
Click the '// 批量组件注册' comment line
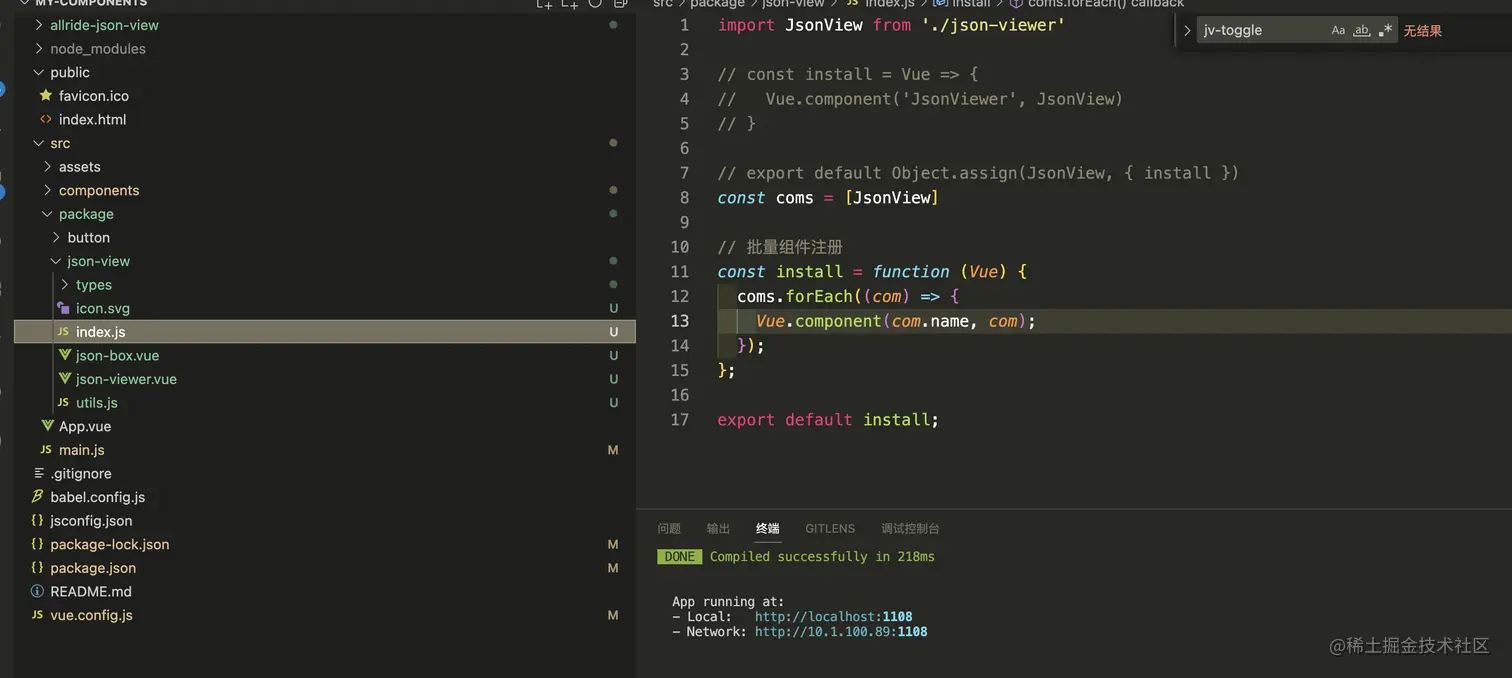pyautogui.click(x=780, y=247)
